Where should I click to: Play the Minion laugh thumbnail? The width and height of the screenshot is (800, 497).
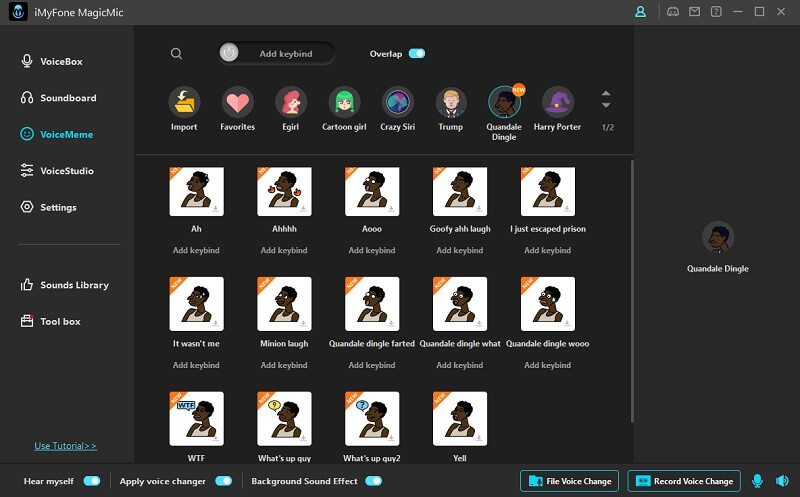click(x=284, y=304)
